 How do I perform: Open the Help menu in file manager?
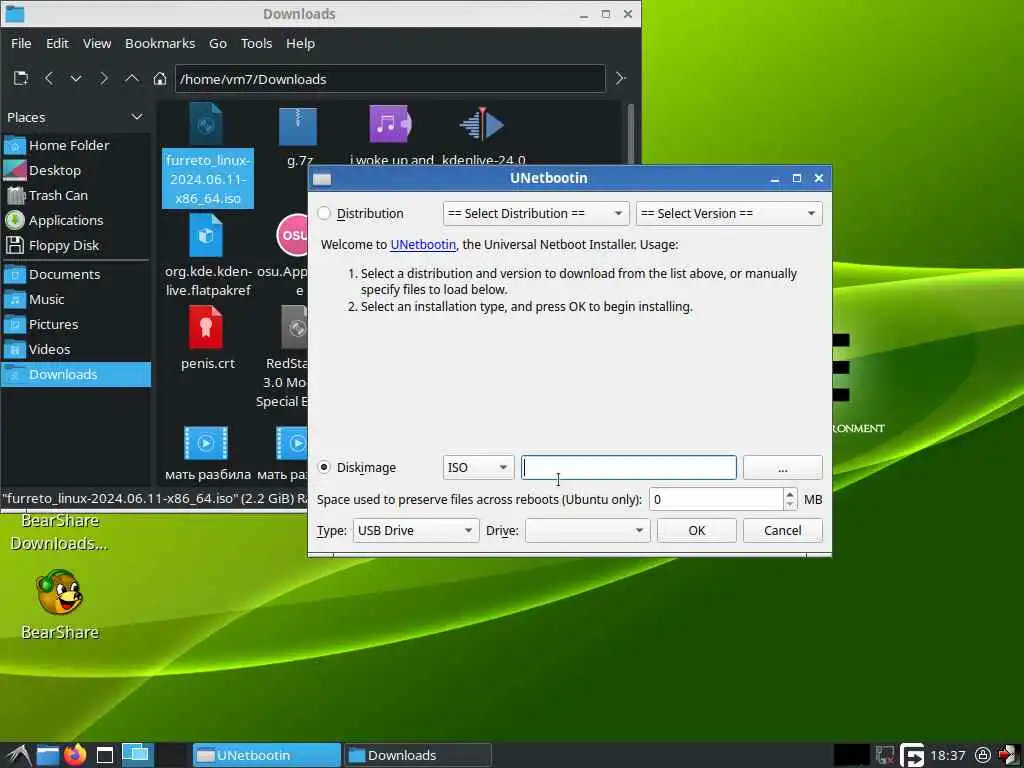tap(300, 43)
